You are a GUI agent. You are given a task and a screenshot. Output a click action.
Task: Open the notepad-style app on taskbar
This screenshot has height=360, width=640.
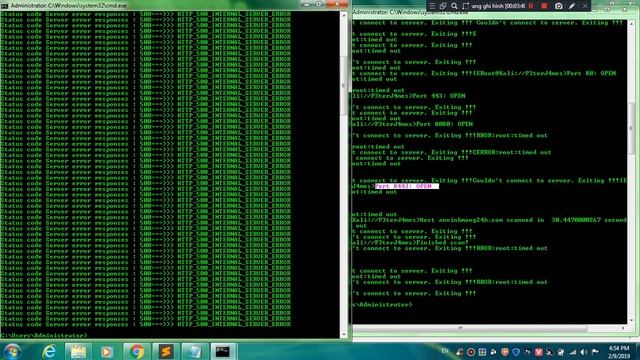pos(194,352)
